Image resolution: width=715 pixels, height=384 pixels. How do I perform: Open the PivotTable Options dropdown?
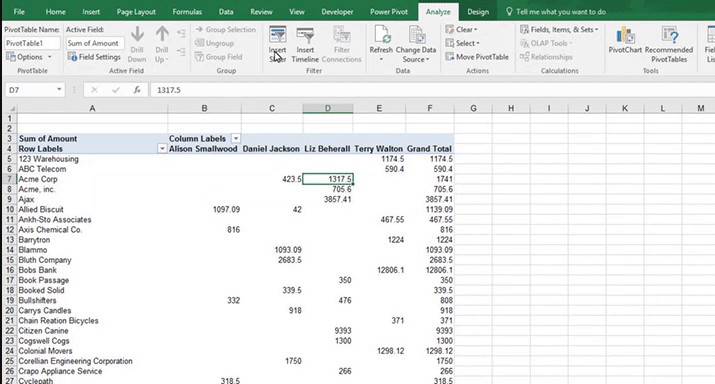pyautogui.click(x=29, y=57)
